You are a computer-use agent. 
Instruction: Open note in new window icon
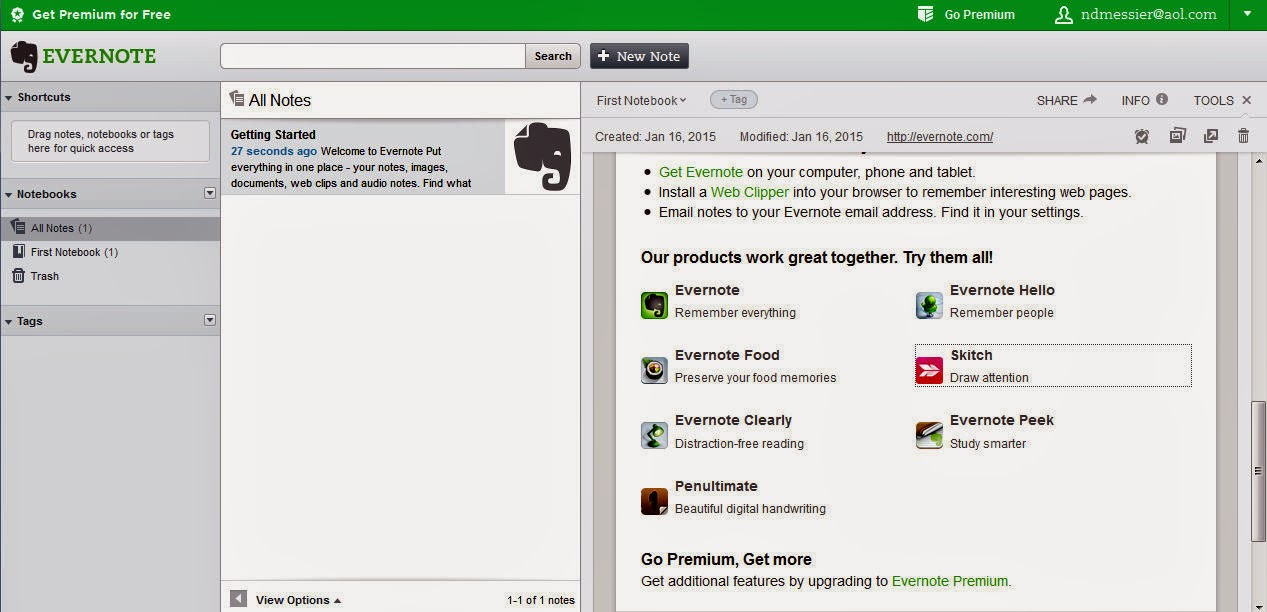[x=1211, y=136]
